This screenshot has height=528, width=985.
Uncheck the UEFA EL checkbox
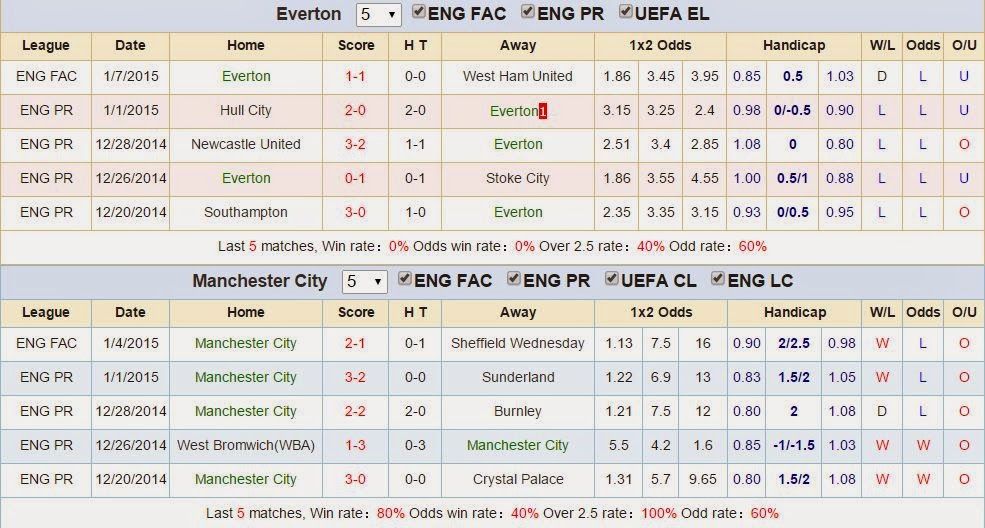click(x=626, y=13)
